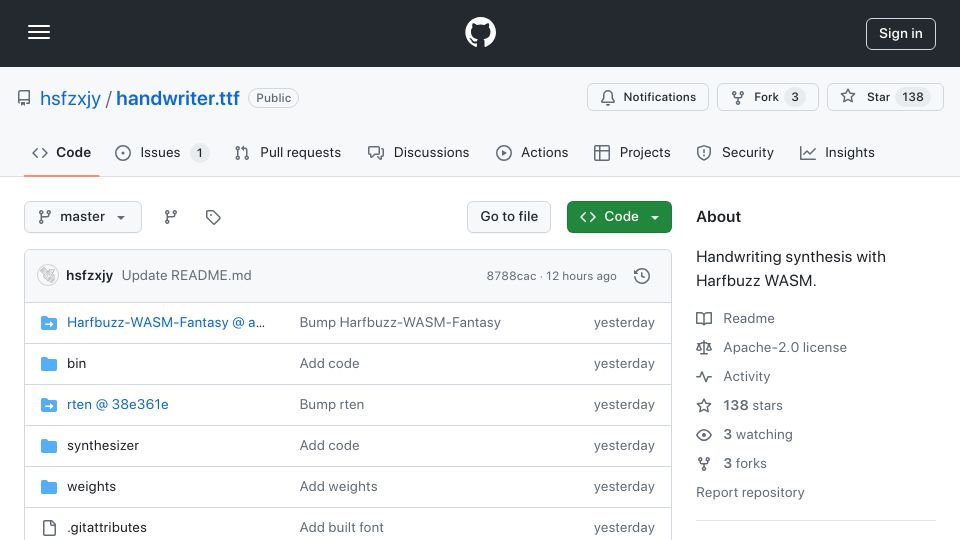960x540 pixels.
Task: Open the Discussions tab
Action: pyautogui.click(x=418, y=152)
